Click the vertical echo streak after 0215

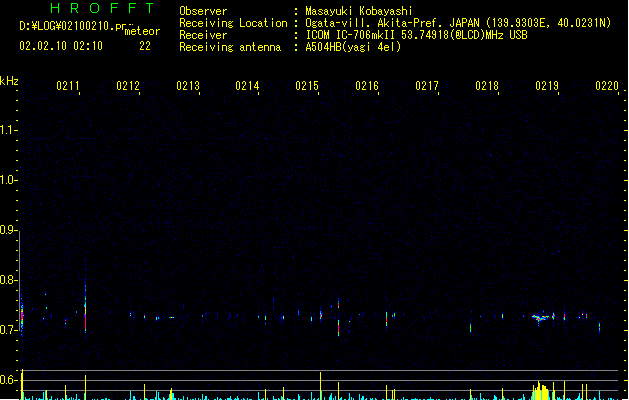pyautogui.click(x=339, y=317)
